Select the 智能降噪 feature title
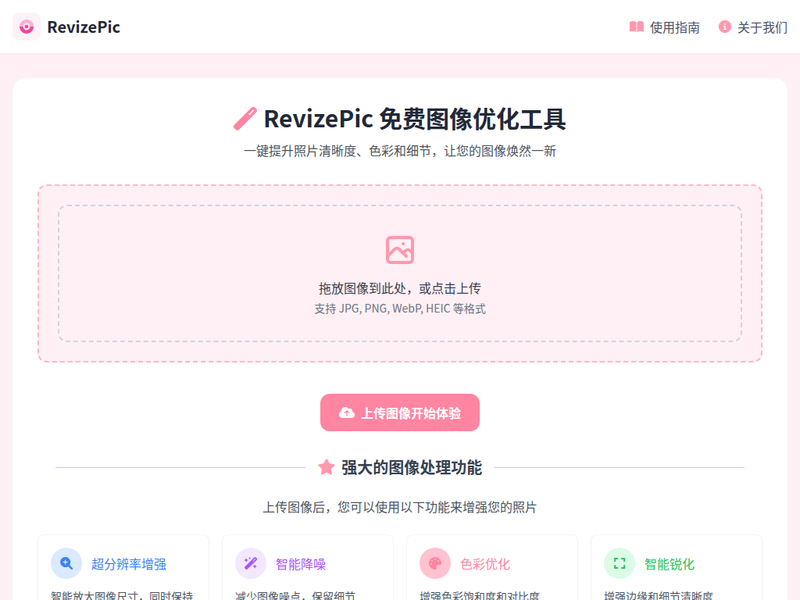The image size is (800, 600). [x=301, y=564]
